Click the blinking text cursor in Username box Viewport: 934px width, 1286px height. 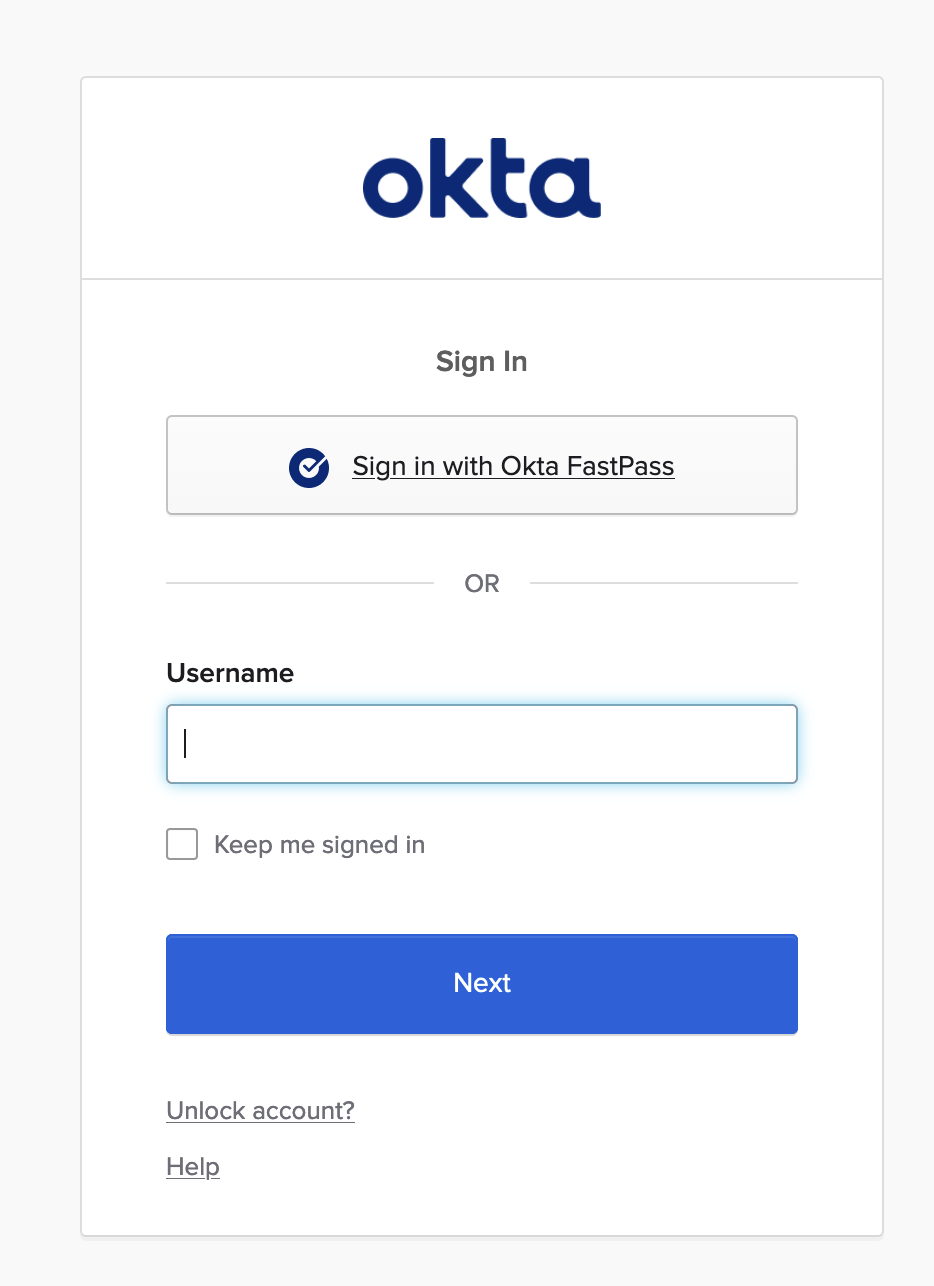186,744
